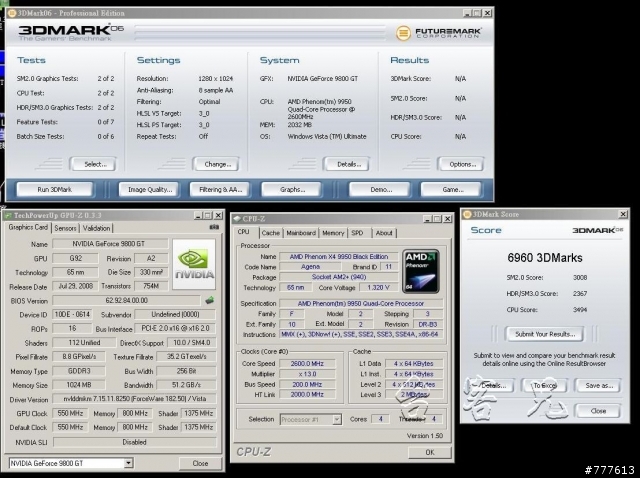Click the Instructions field in CPU-Z

[x=360, y=334]
